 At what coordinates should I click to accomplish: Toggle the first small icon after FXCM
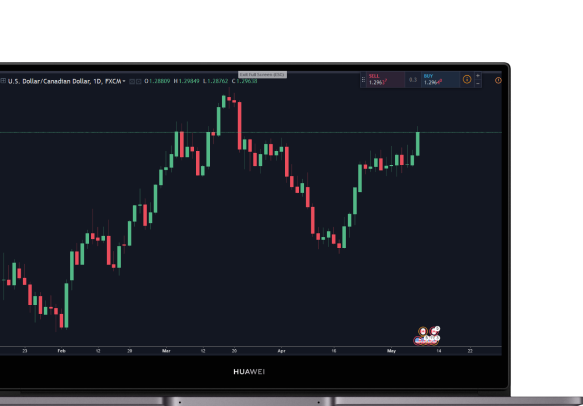coord(132,81)
